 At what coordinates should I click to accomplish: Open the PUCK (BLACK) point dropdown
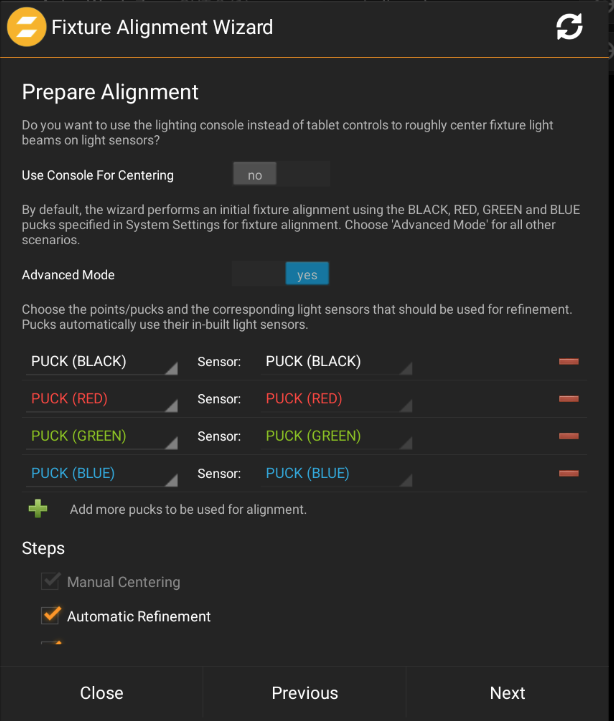point(103,362)
